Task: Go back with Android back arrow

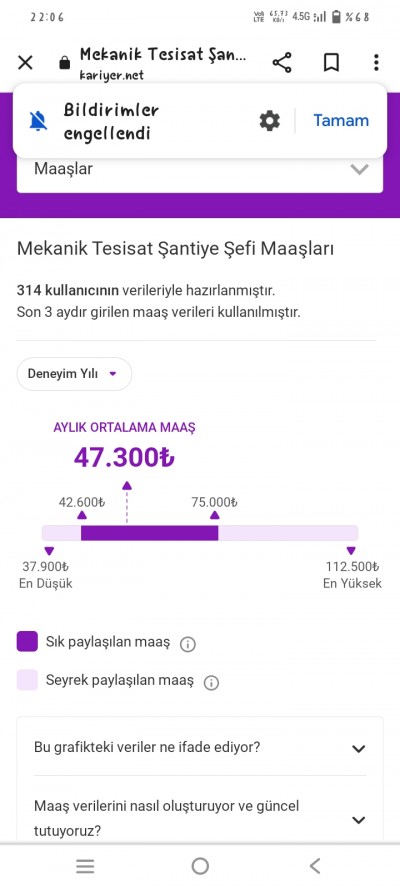Action: (x=315, y=866)
